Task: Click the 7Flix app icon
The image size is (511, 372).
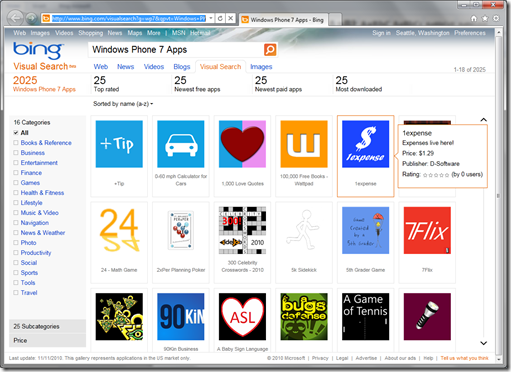Action: point(427,230)
